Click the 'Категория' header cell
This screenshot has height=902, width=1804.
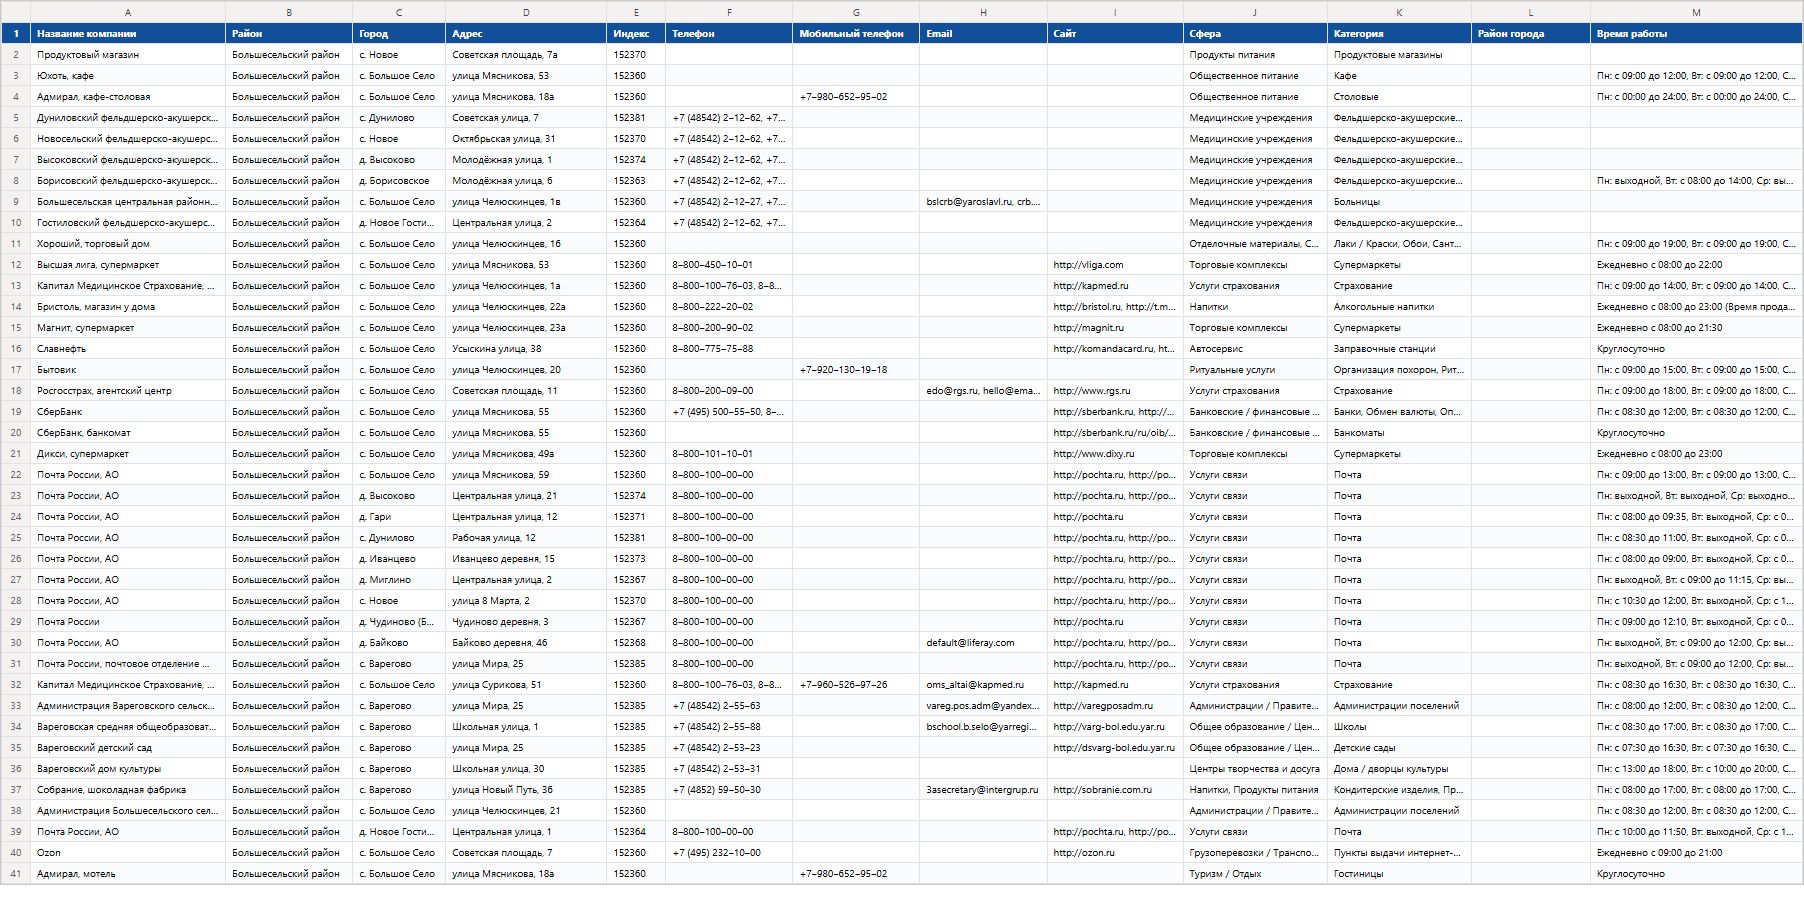[1399, 34]
